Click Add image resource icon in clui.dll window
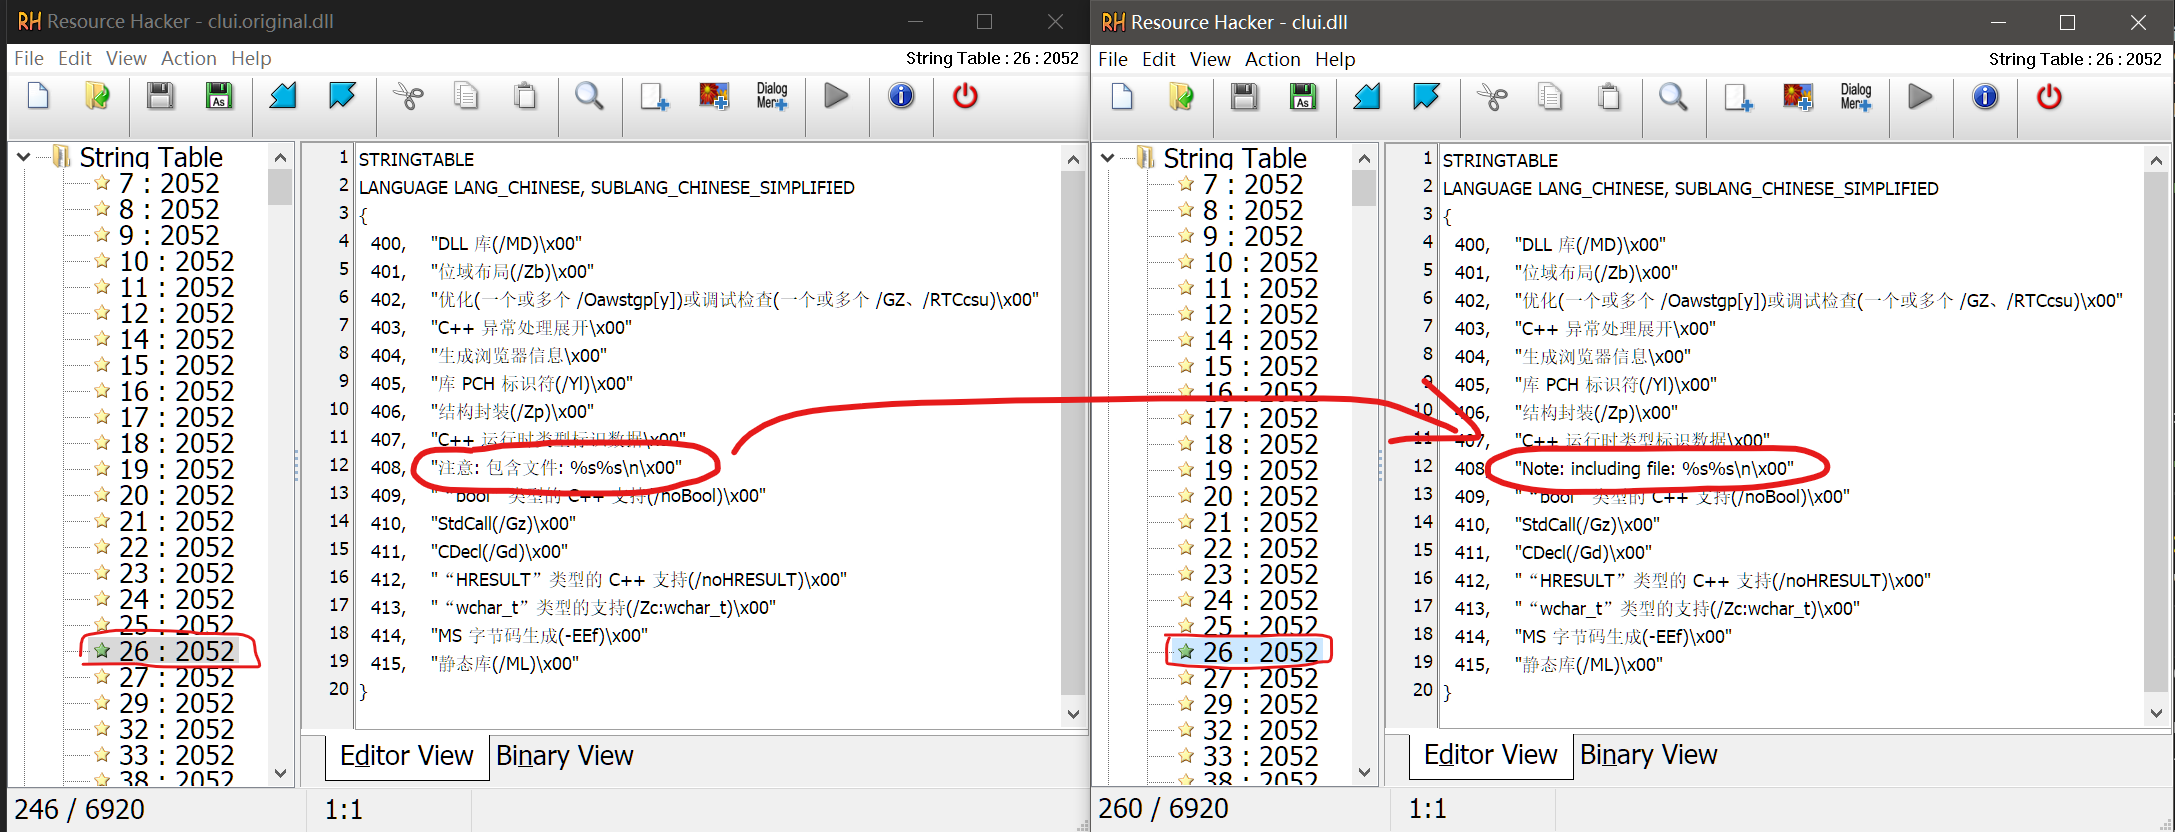The image size is (2175, 832). (1797, 98)
